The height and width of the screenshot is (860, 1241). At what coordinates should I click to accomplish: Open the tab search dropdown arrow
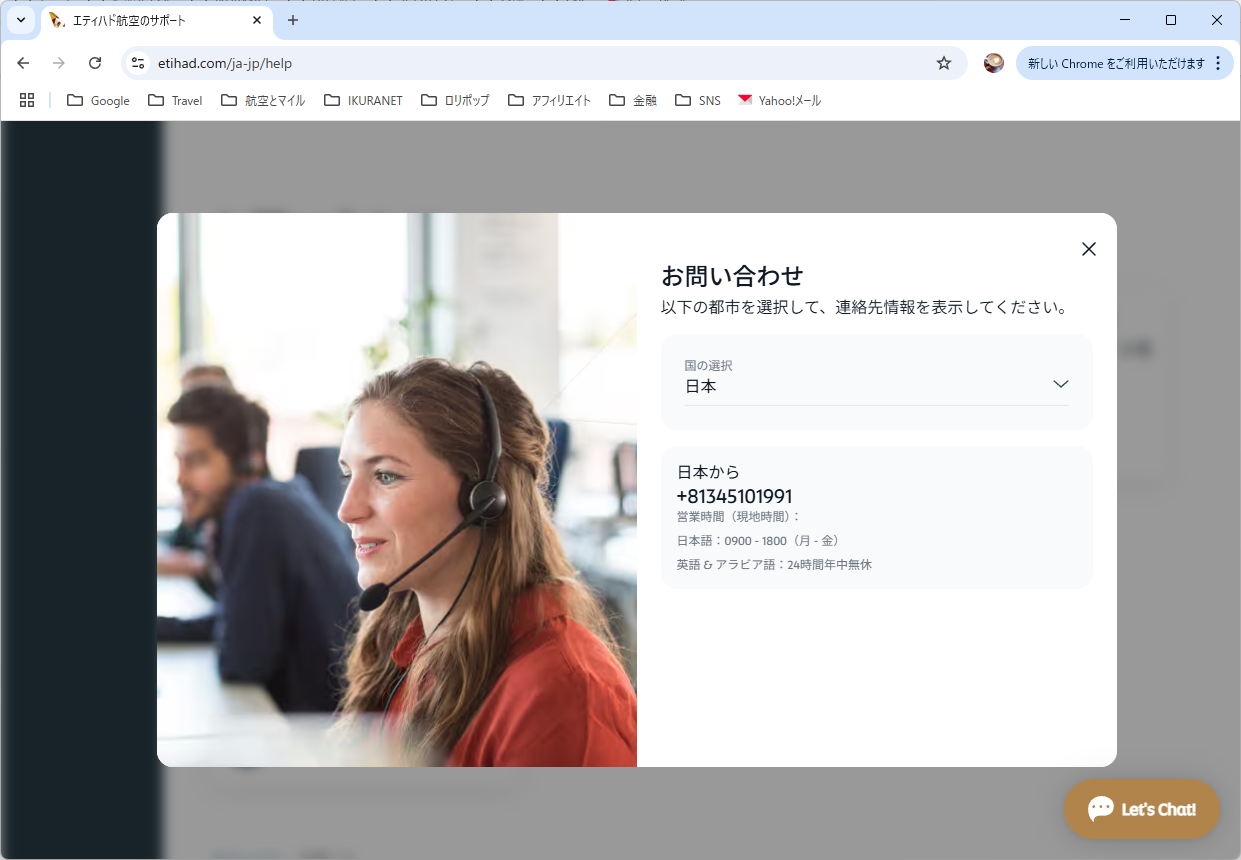pyautogui.click(x=20, y=20)
